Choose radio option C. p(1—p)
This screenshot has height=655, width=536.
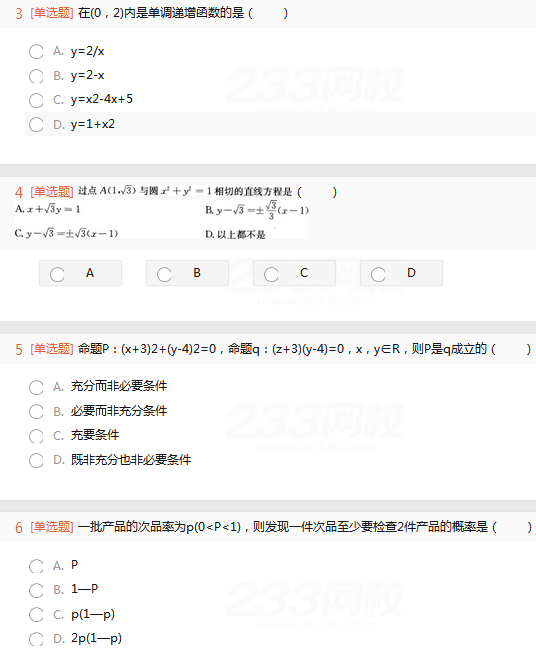pyautogui.click(x=36, y=614)
